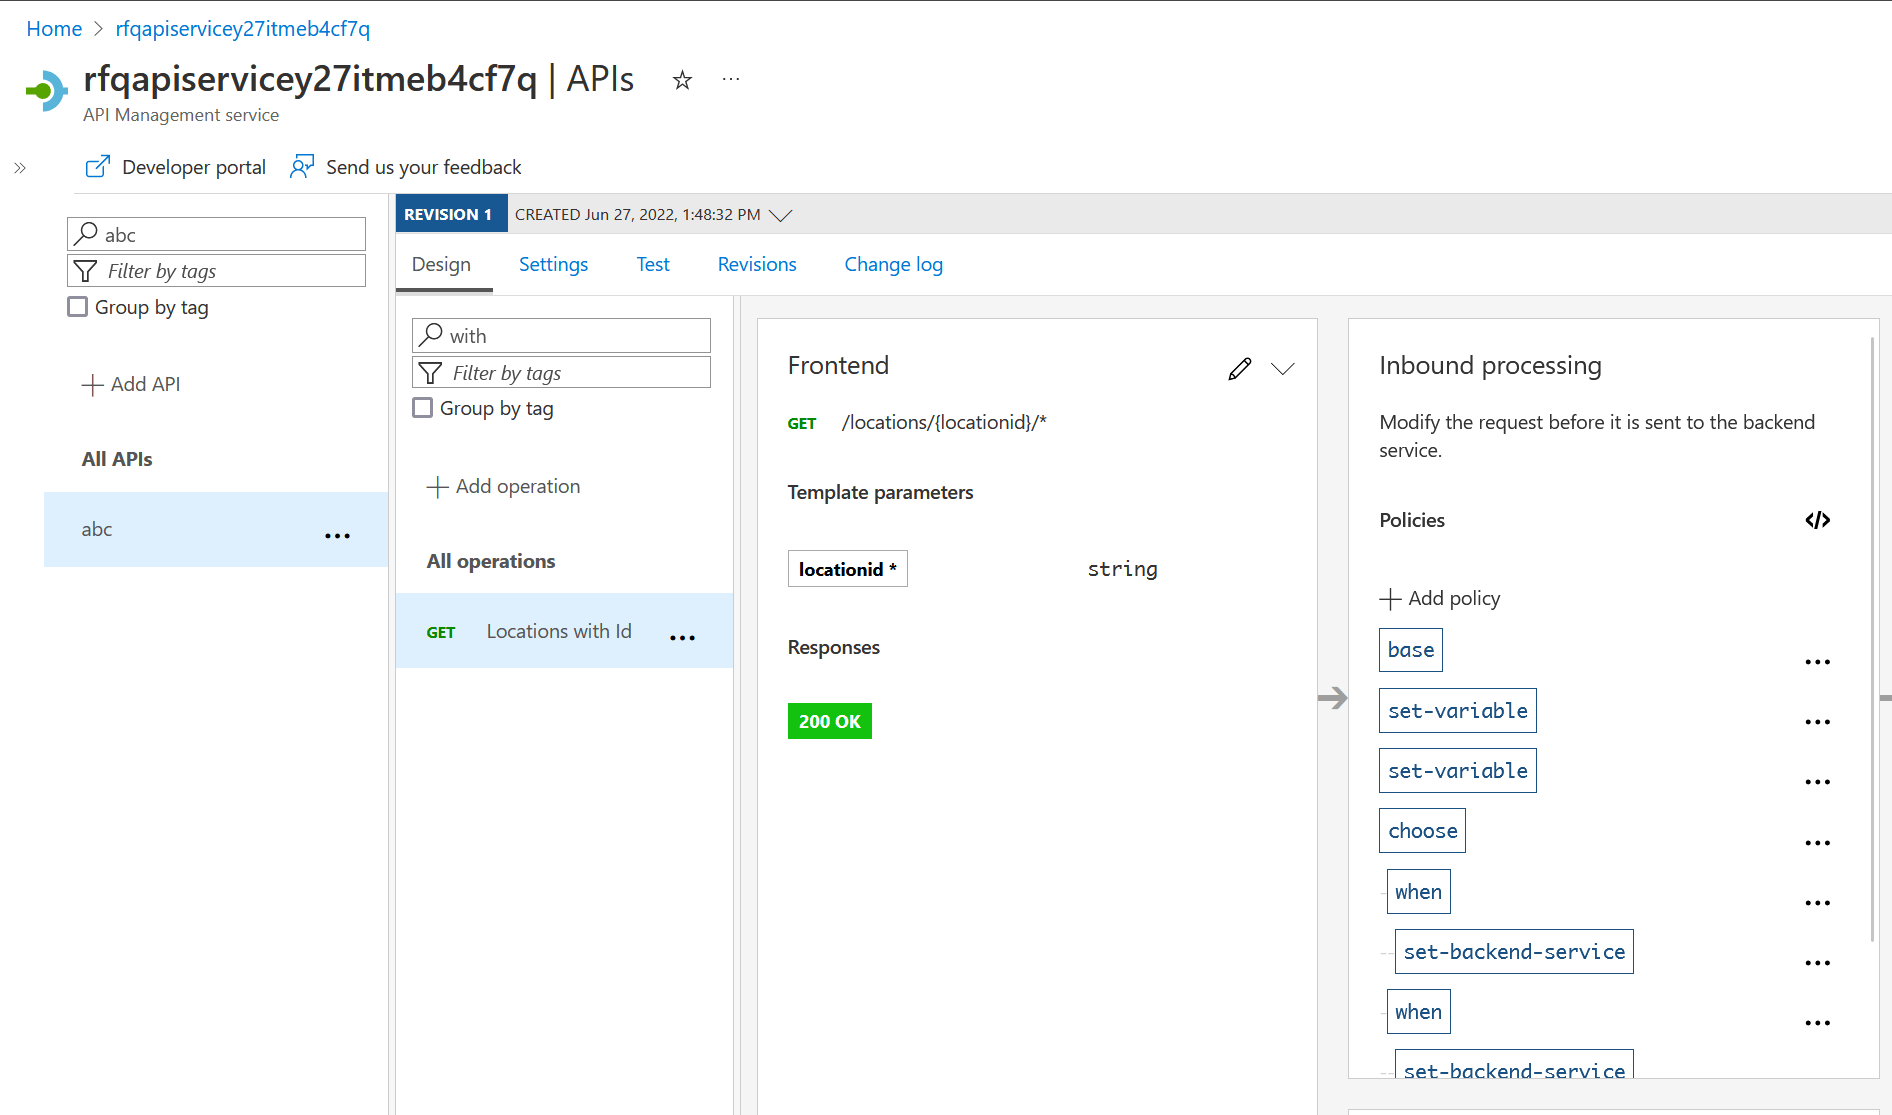Navigate to Home via breadcrumb
The height and width of the screenshot is (1115, 1892).
point(54,28)
